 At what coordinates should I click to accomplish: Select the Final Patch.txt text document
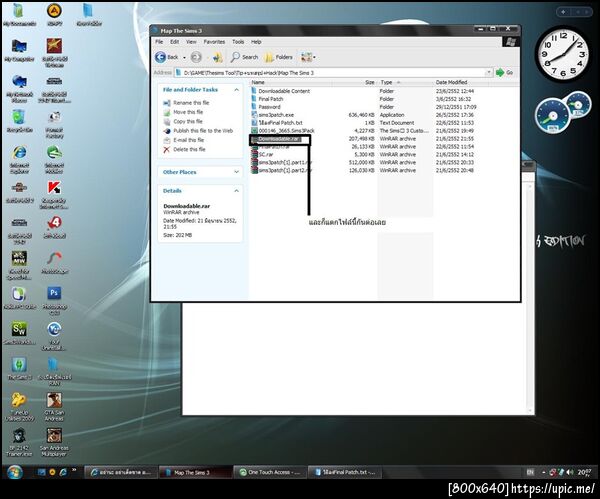click(280, 123)
